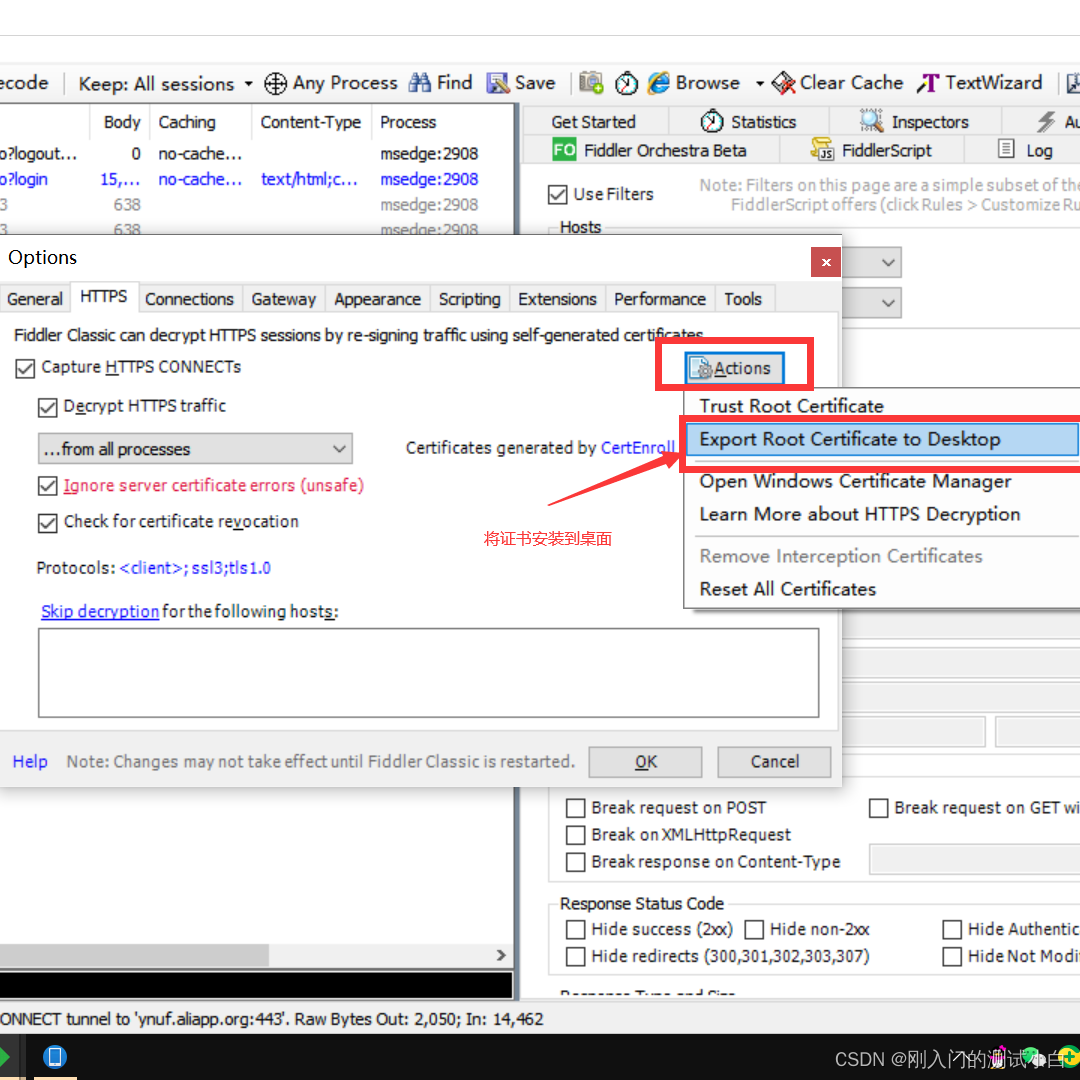Open second Hosts filter dropdown
Viewport: 1080px width, 1080px height.
(888, 302)
